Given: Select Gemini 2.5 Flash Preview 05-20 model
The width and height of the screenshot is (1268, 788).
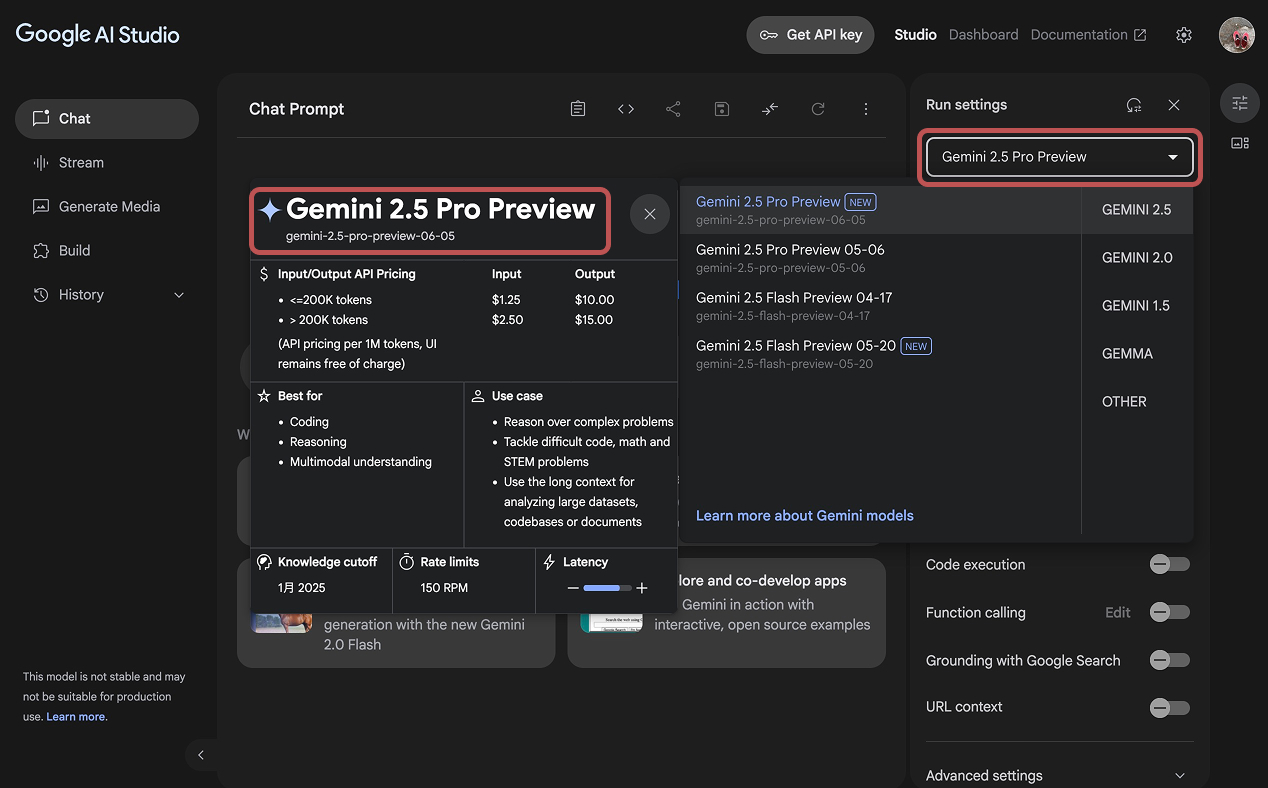Looking at the screenshot, I should (x=880, y=354).
